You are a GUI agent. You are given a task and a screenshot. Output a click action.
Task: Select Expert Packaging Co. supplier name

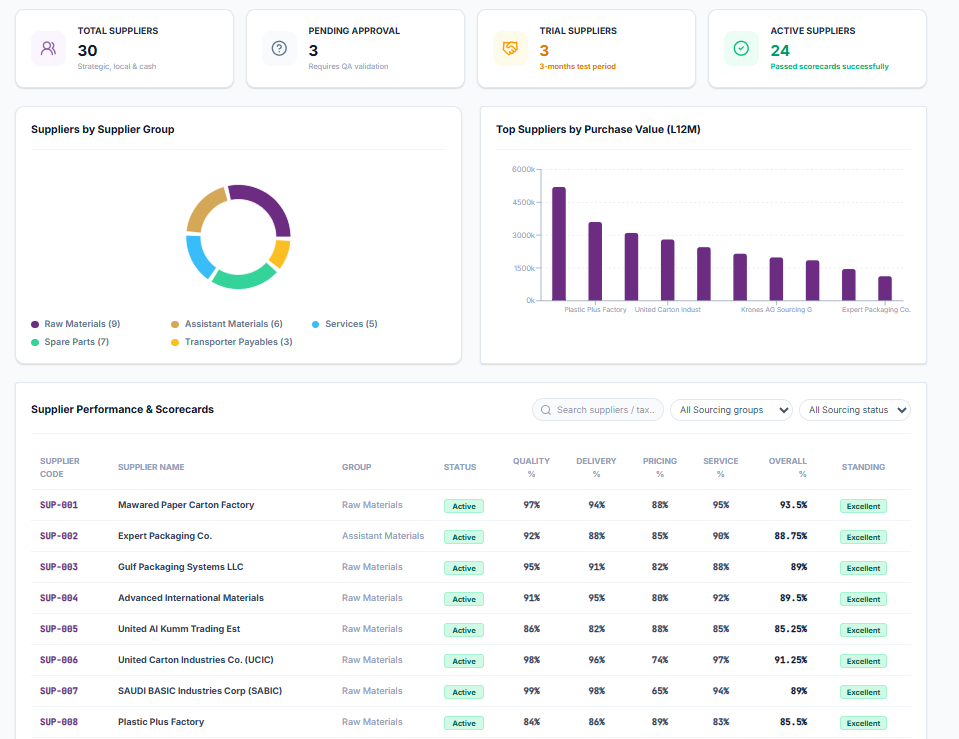click(165, 536)
